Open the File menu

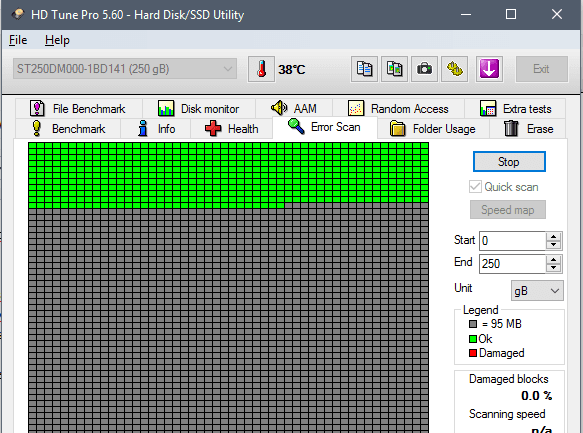tap(18, 40)
